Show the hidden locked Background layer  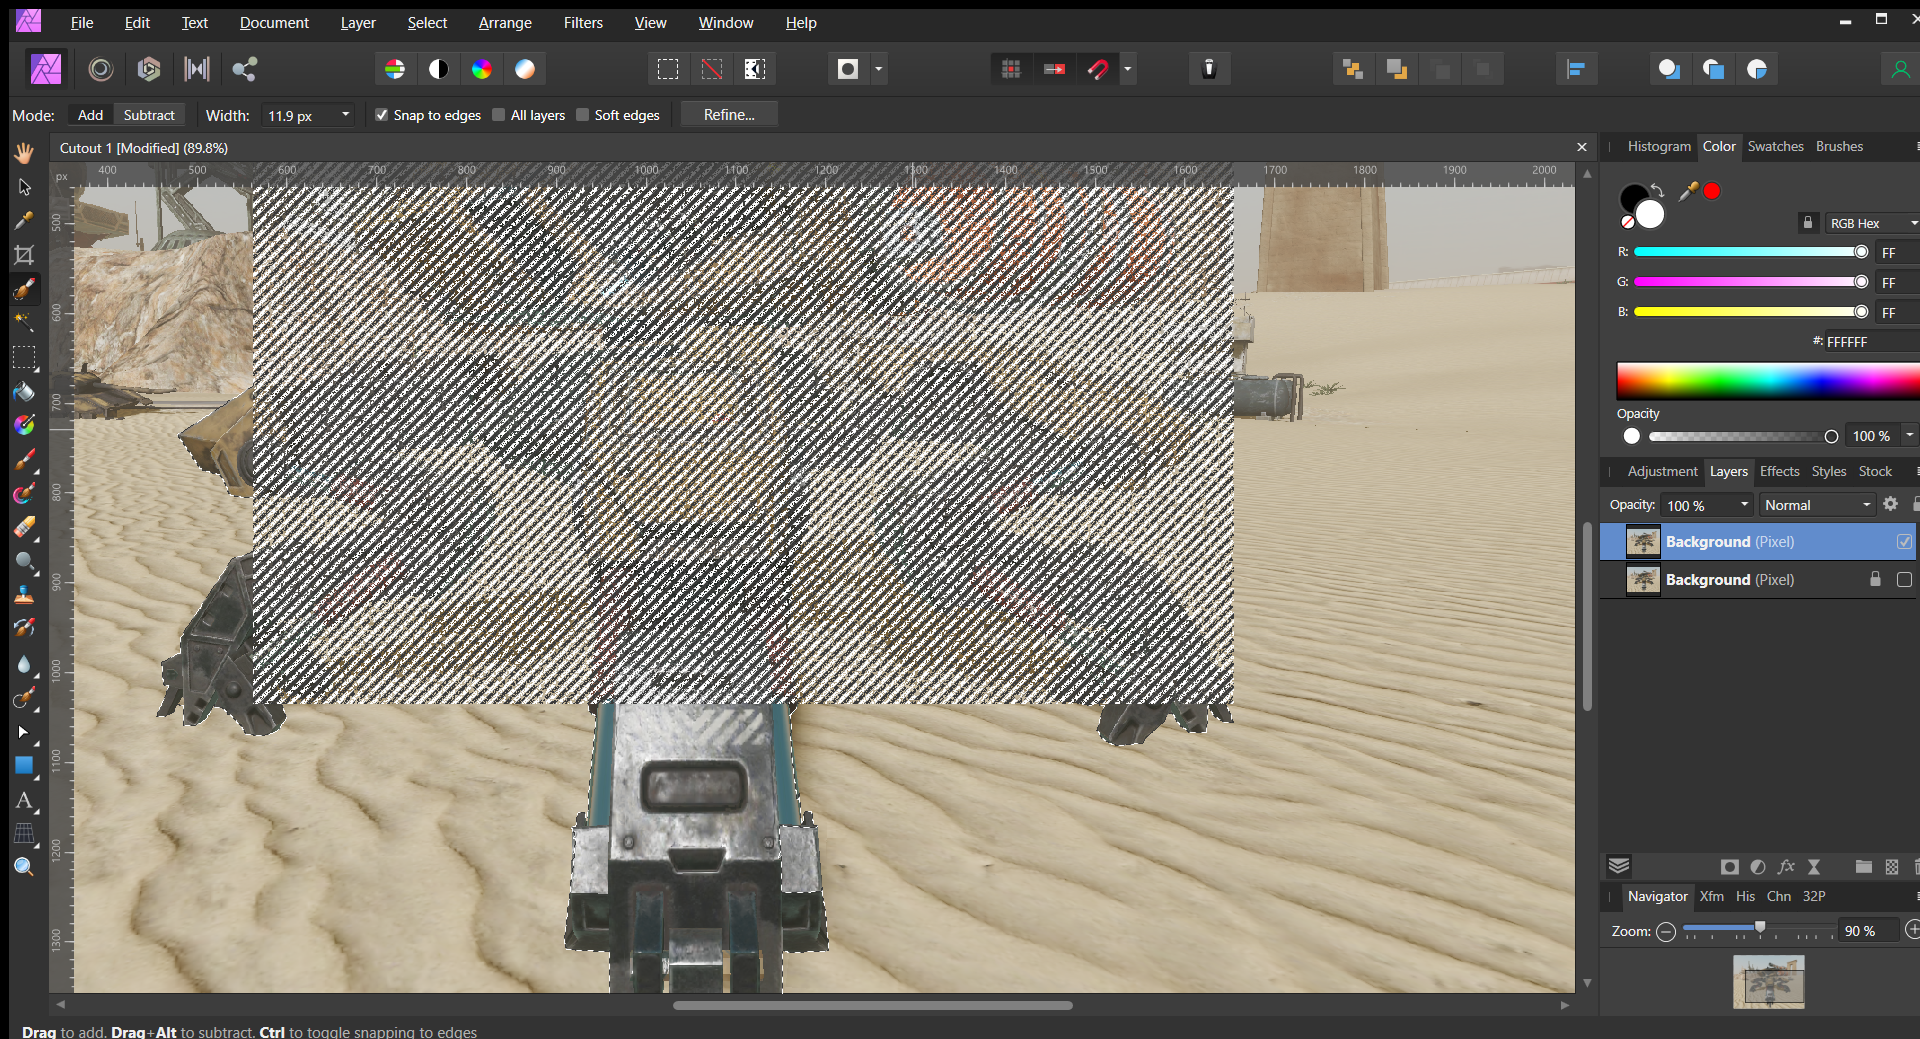pos(1904,580)
